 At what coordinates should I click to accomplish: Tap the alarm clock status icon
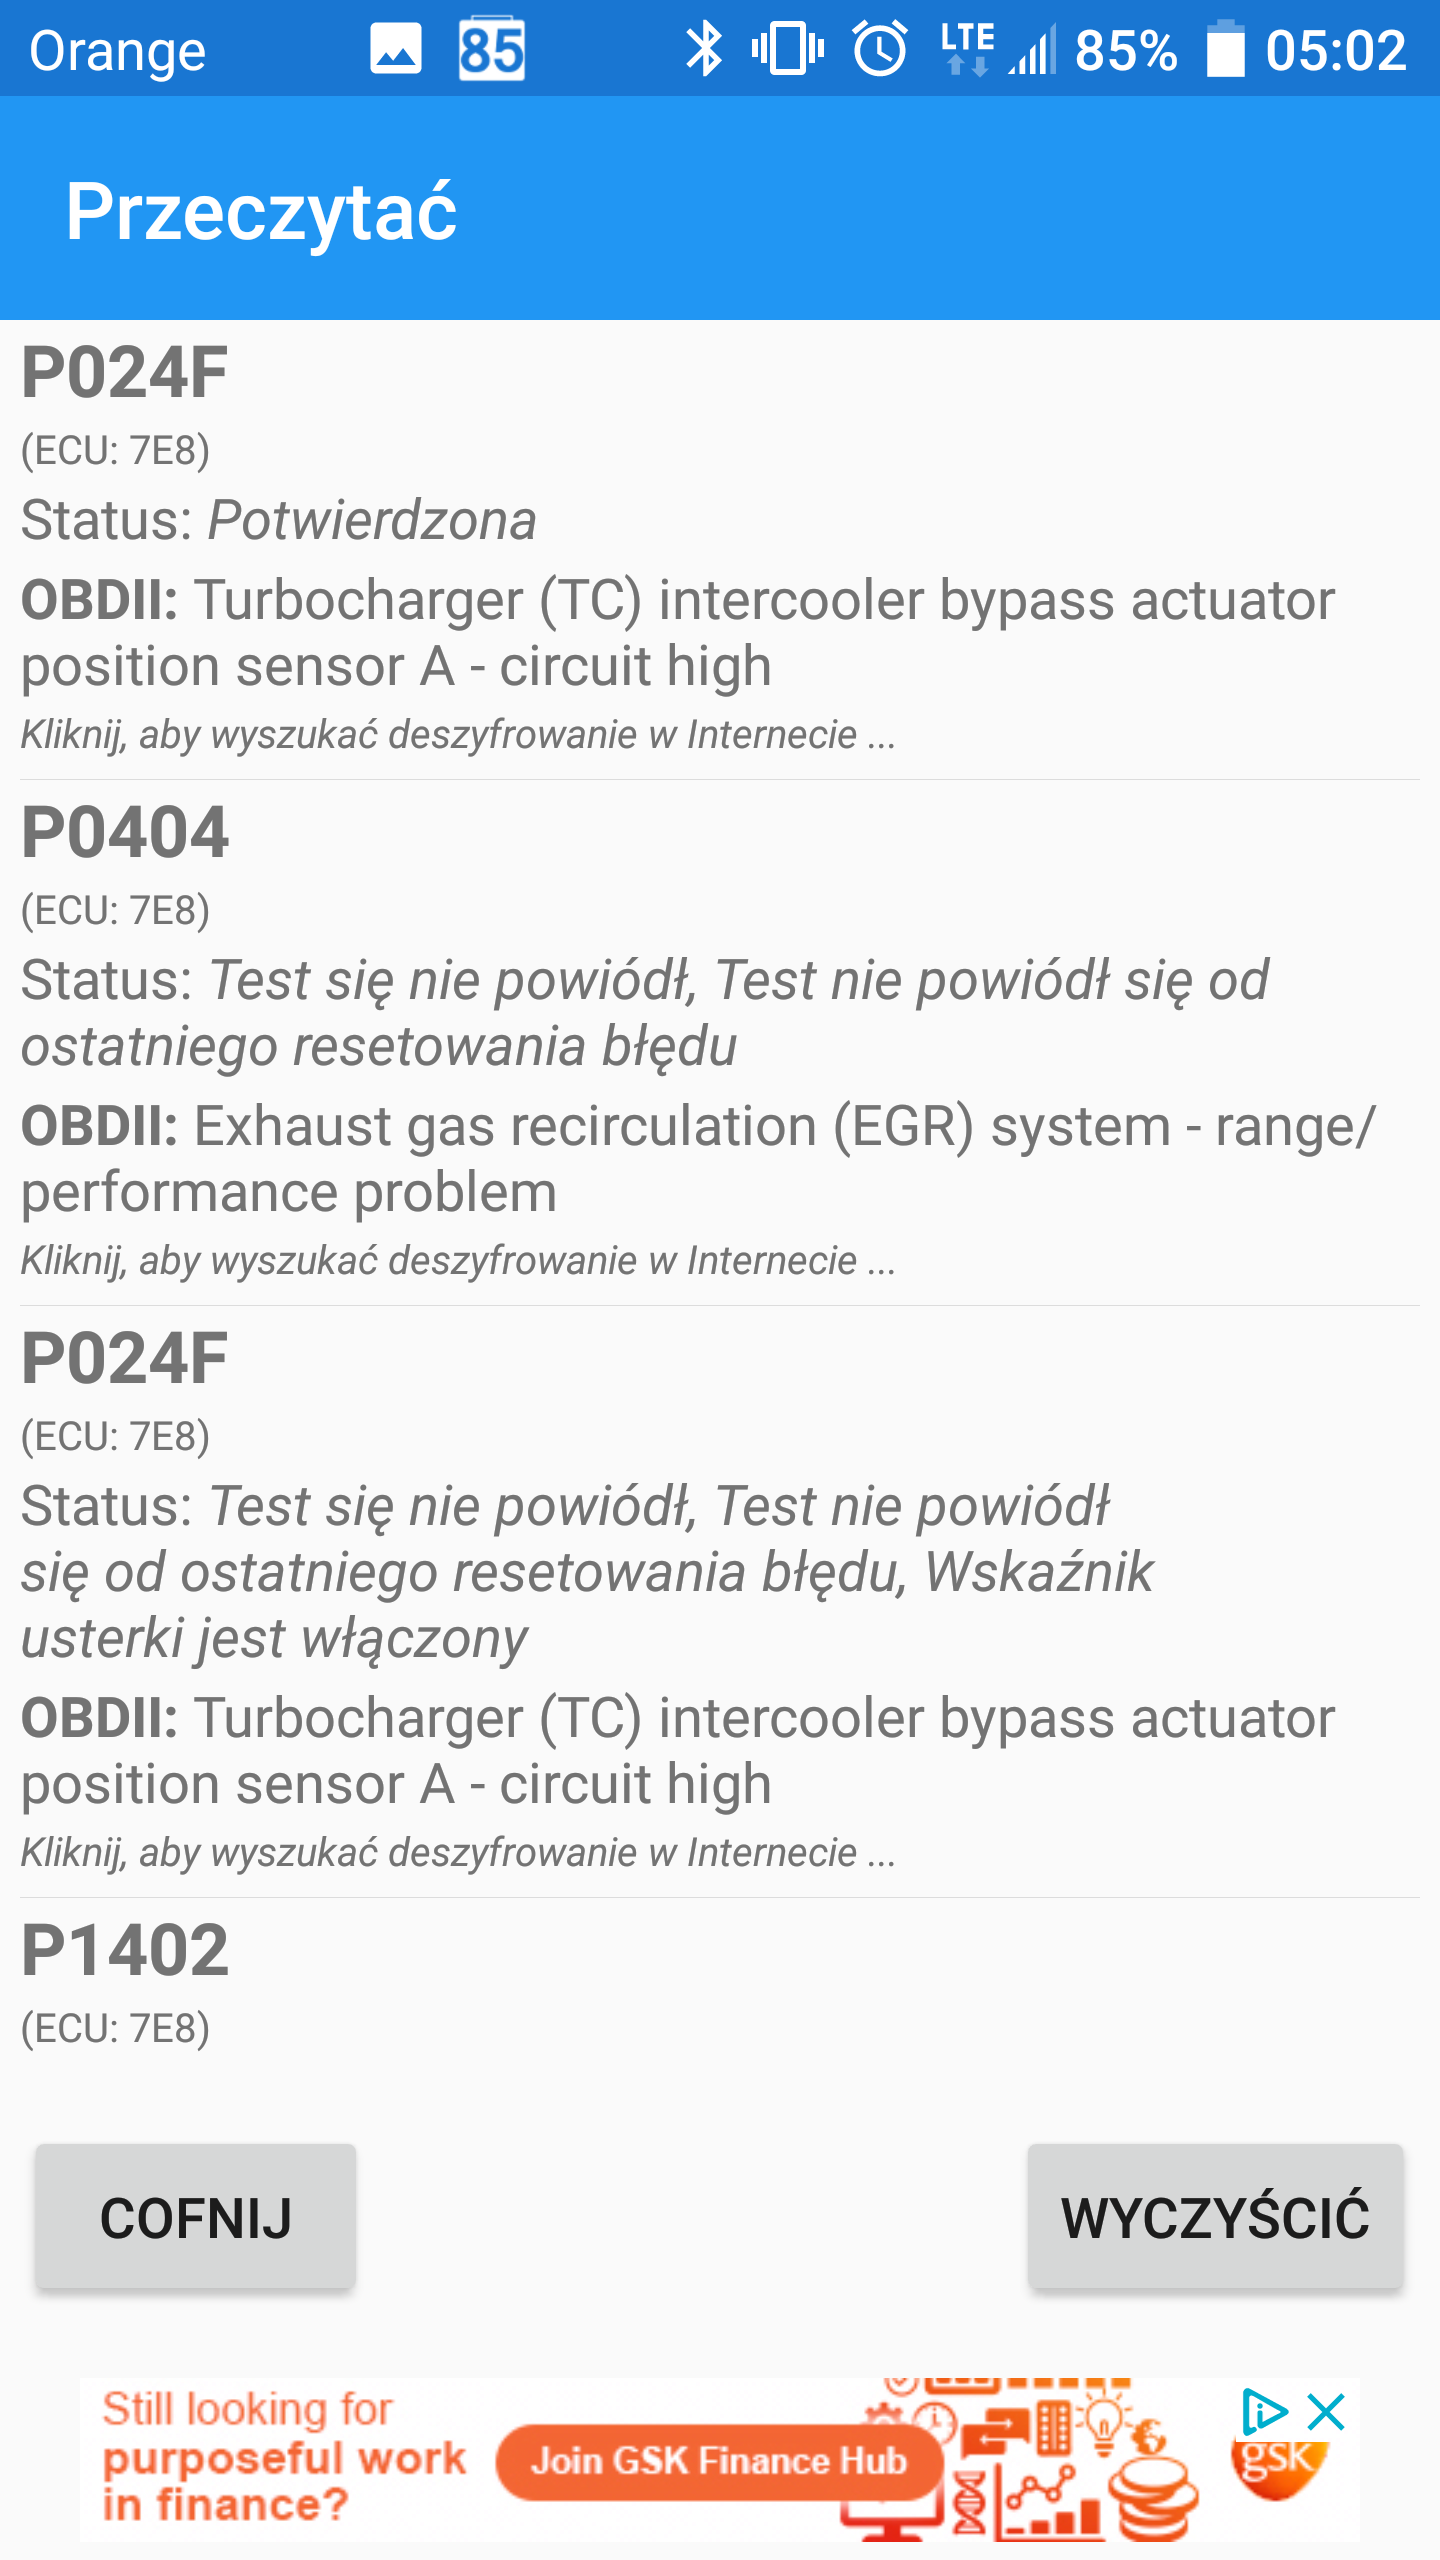point(880,49)
